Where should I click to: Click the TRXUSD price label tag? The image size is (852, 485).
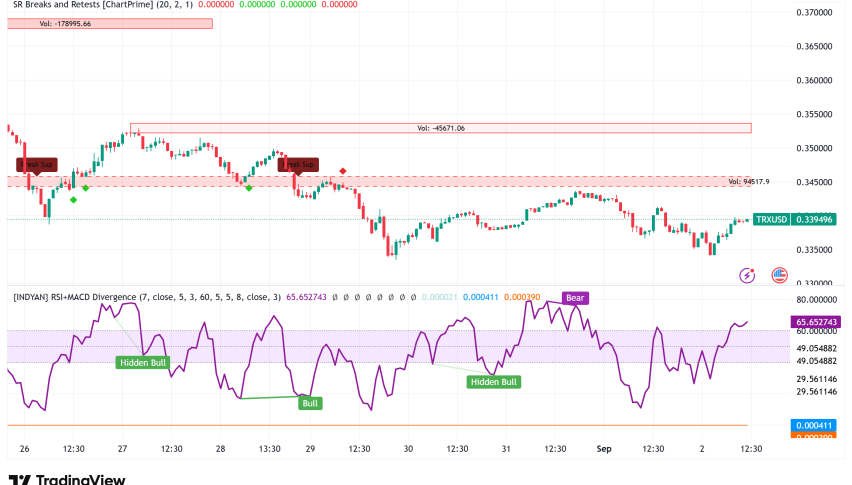(771, 219)
